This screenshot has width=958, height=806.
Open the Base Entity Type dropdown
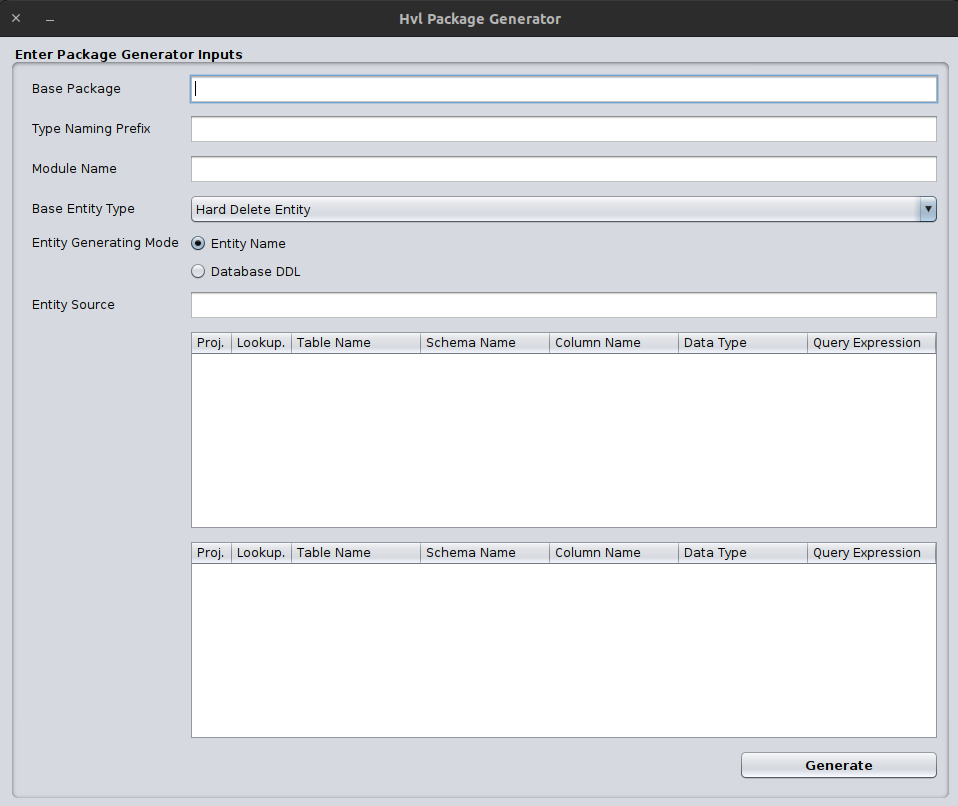pos(563,209)
